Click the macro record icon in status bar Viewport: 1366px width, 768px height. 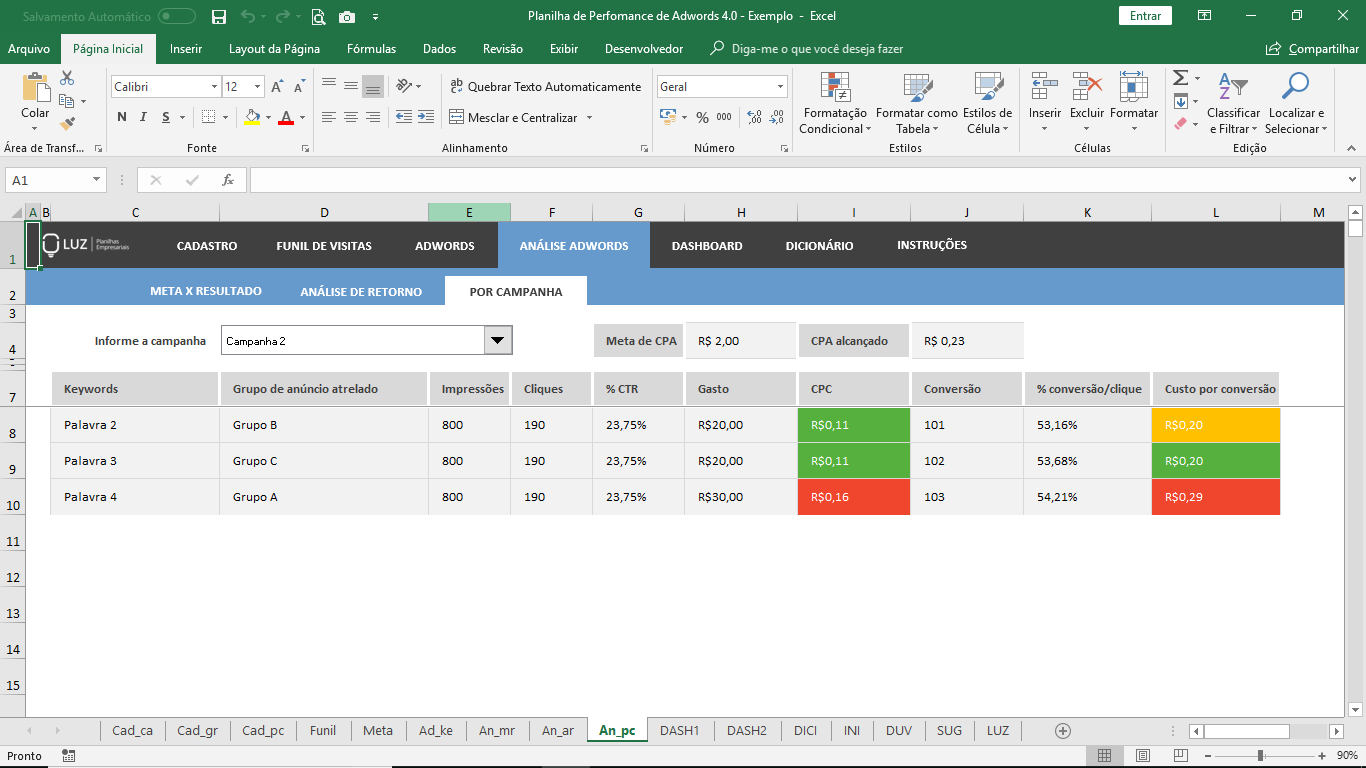click(x=68, y=756)
